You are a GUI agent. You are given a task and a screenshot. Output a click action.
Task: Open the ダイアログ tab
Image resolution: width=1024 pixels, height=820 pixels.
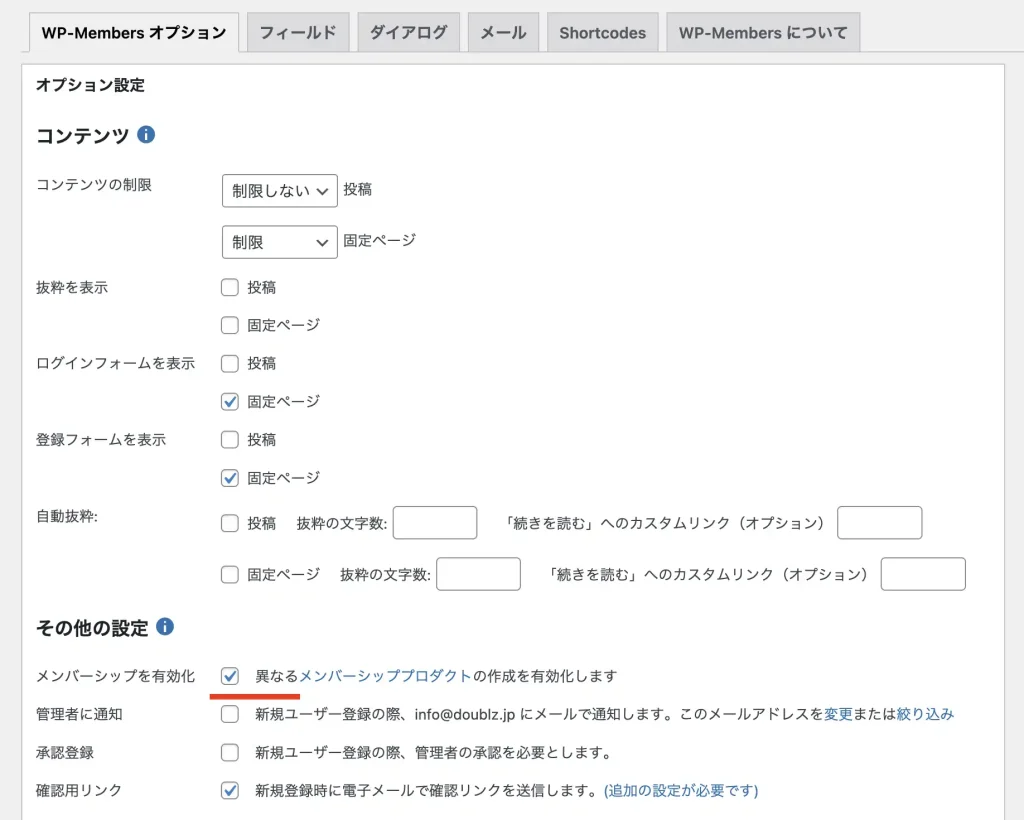[408, 33]
